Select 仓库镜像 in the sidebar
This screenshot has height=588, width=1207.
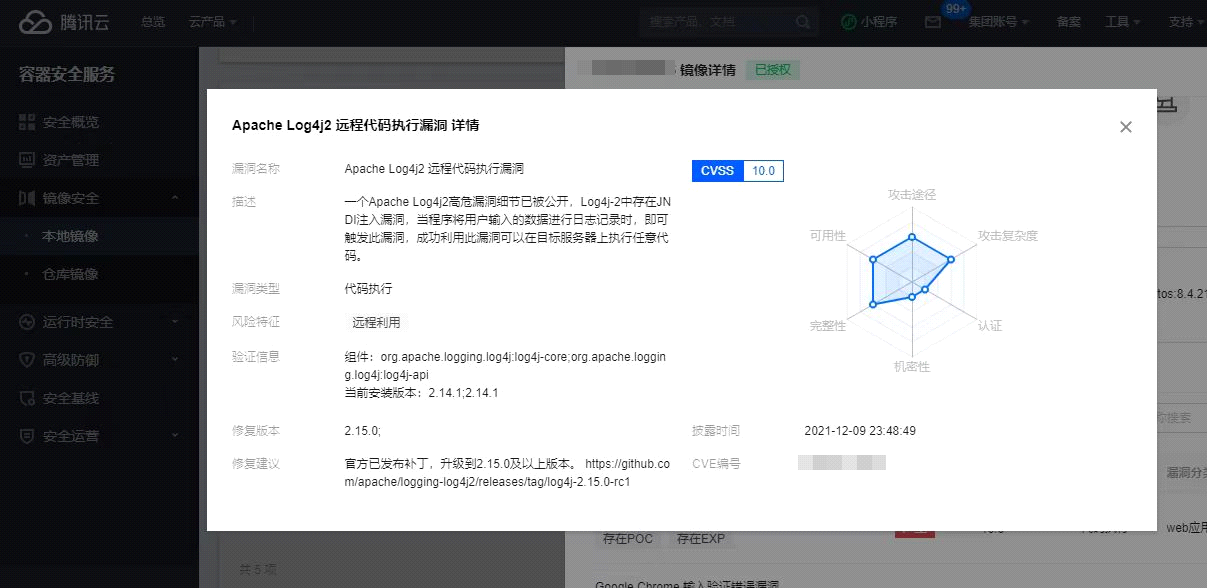click(x=70, y=274)
